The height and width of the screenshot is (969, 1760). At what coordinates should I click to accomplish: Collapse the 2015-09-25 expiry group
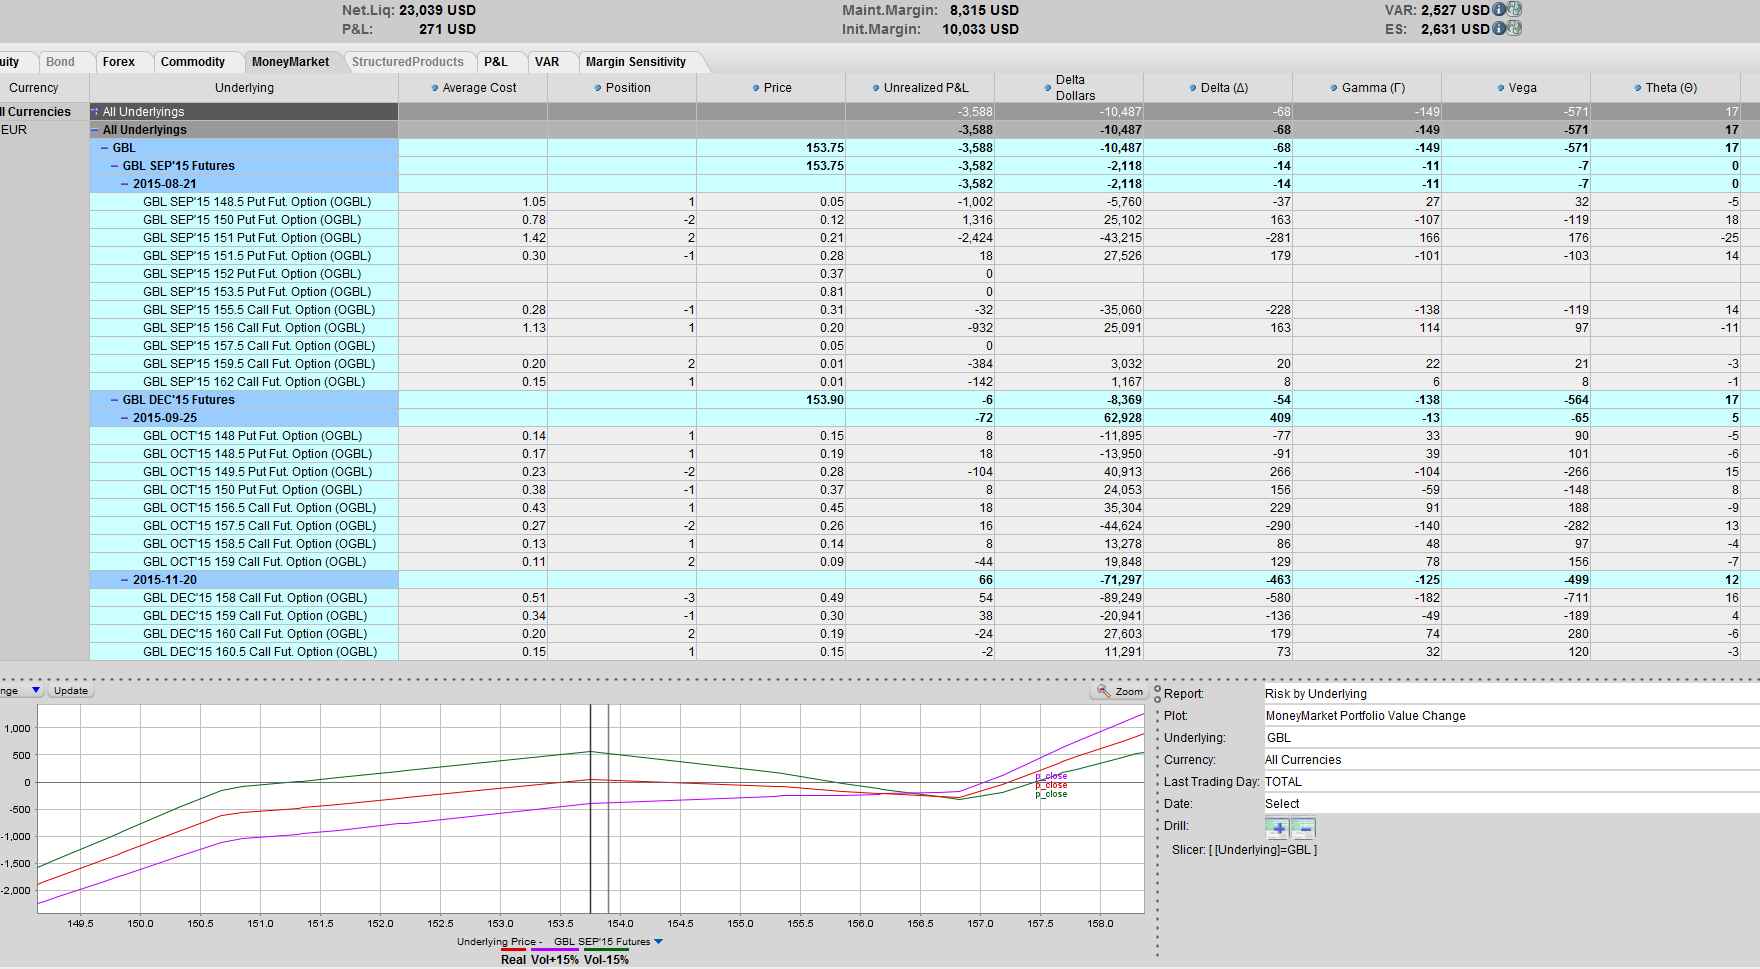pyautogui.click(x=125, y=418)
